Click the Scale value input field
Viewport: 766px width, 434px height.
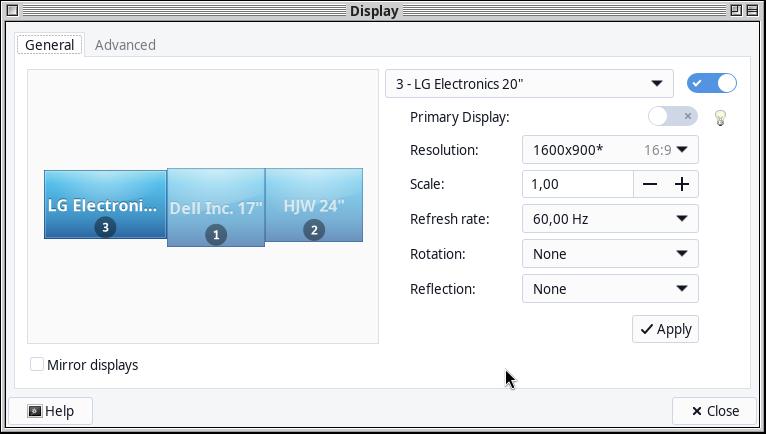click(578, 184)
